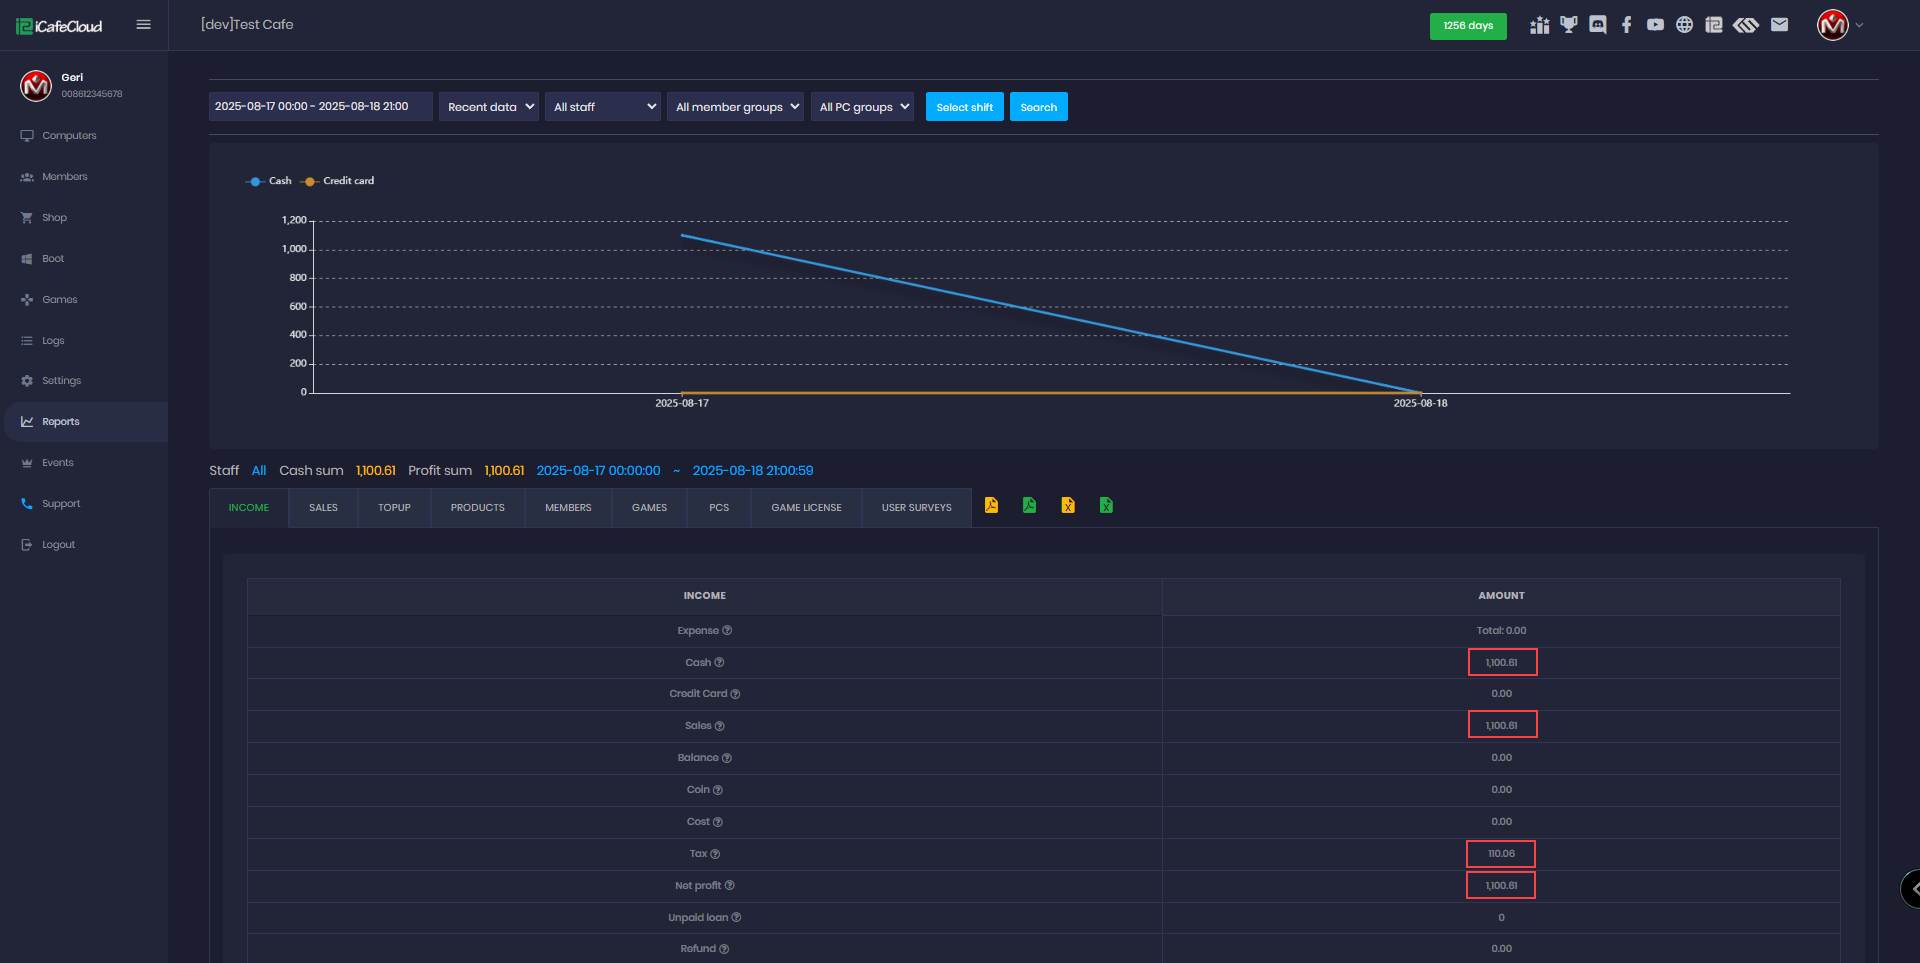Click the mail envelope icon
Image resolution: width=1920 pixels, height=963 pixels.
pyautogui.click(x=1779, y=25)
